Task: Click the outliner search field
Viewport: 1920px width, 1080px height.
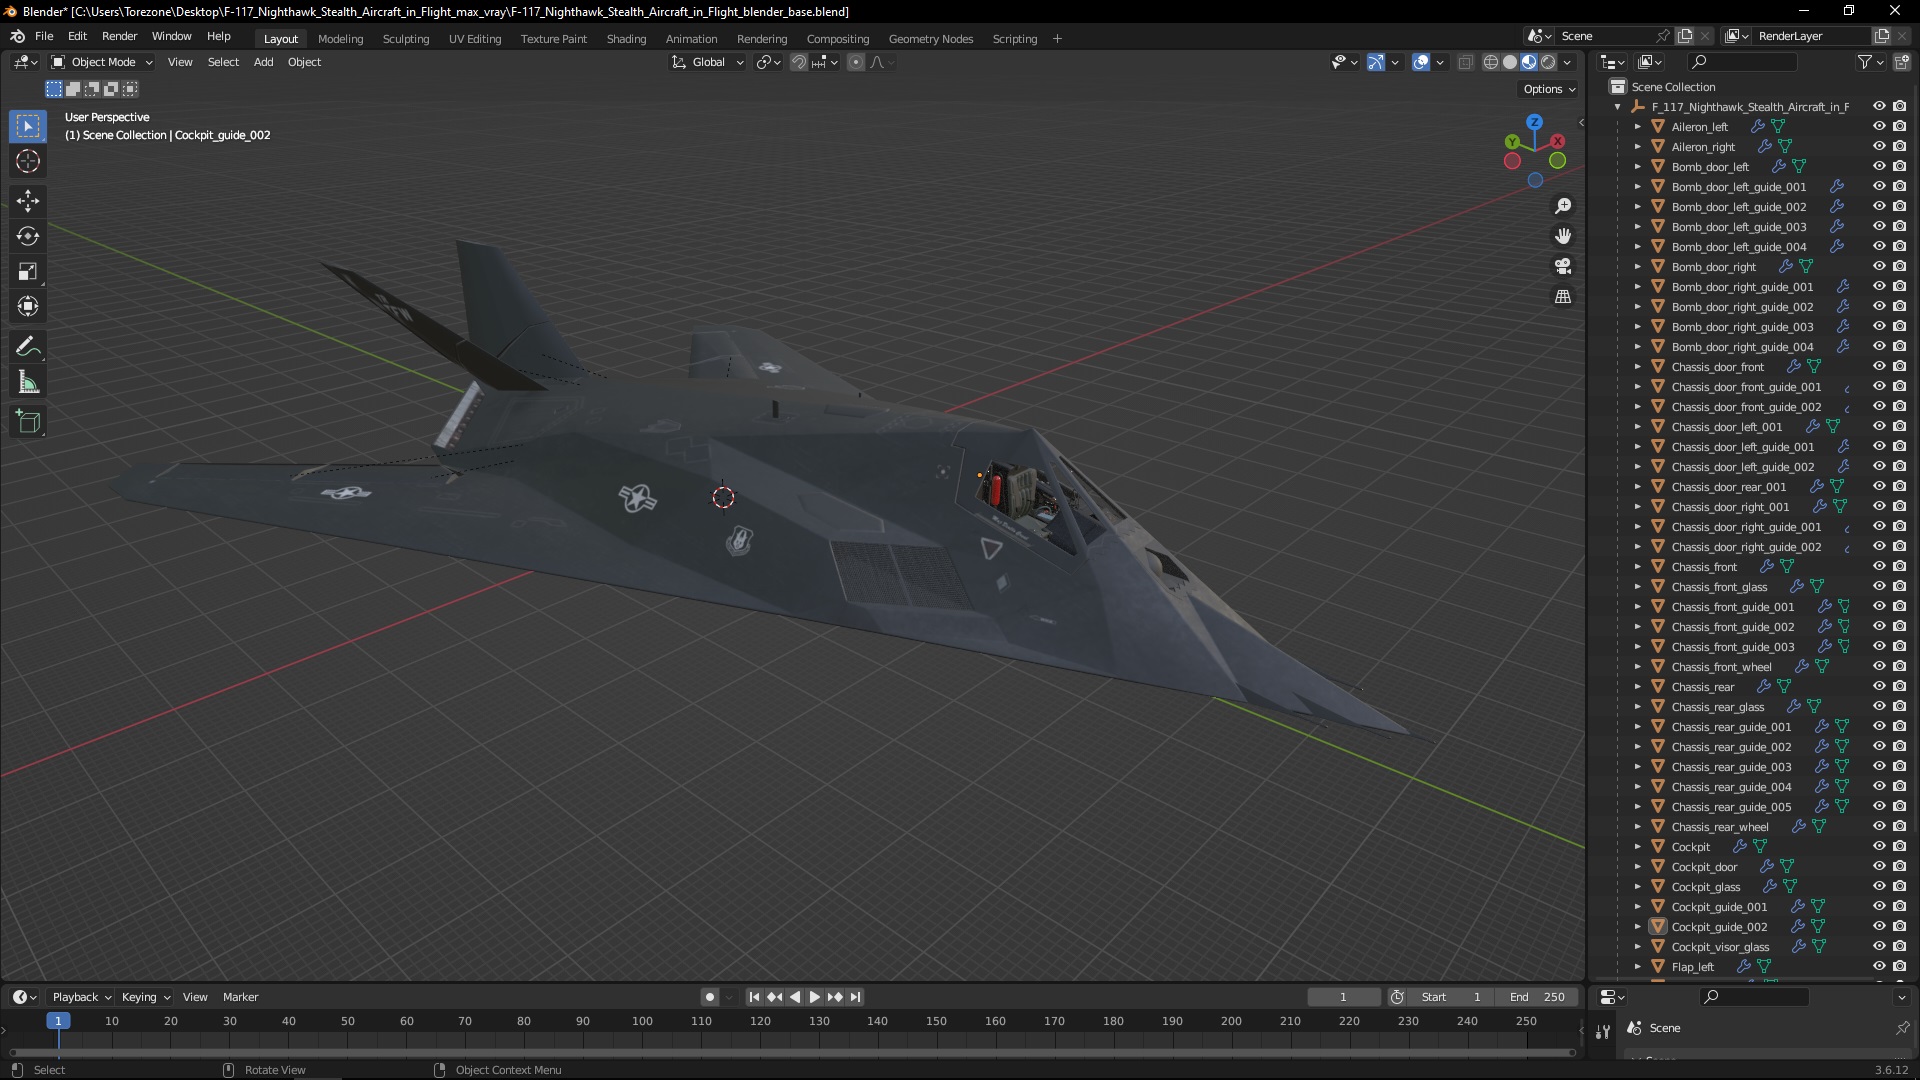Action: click(1740, 62)
